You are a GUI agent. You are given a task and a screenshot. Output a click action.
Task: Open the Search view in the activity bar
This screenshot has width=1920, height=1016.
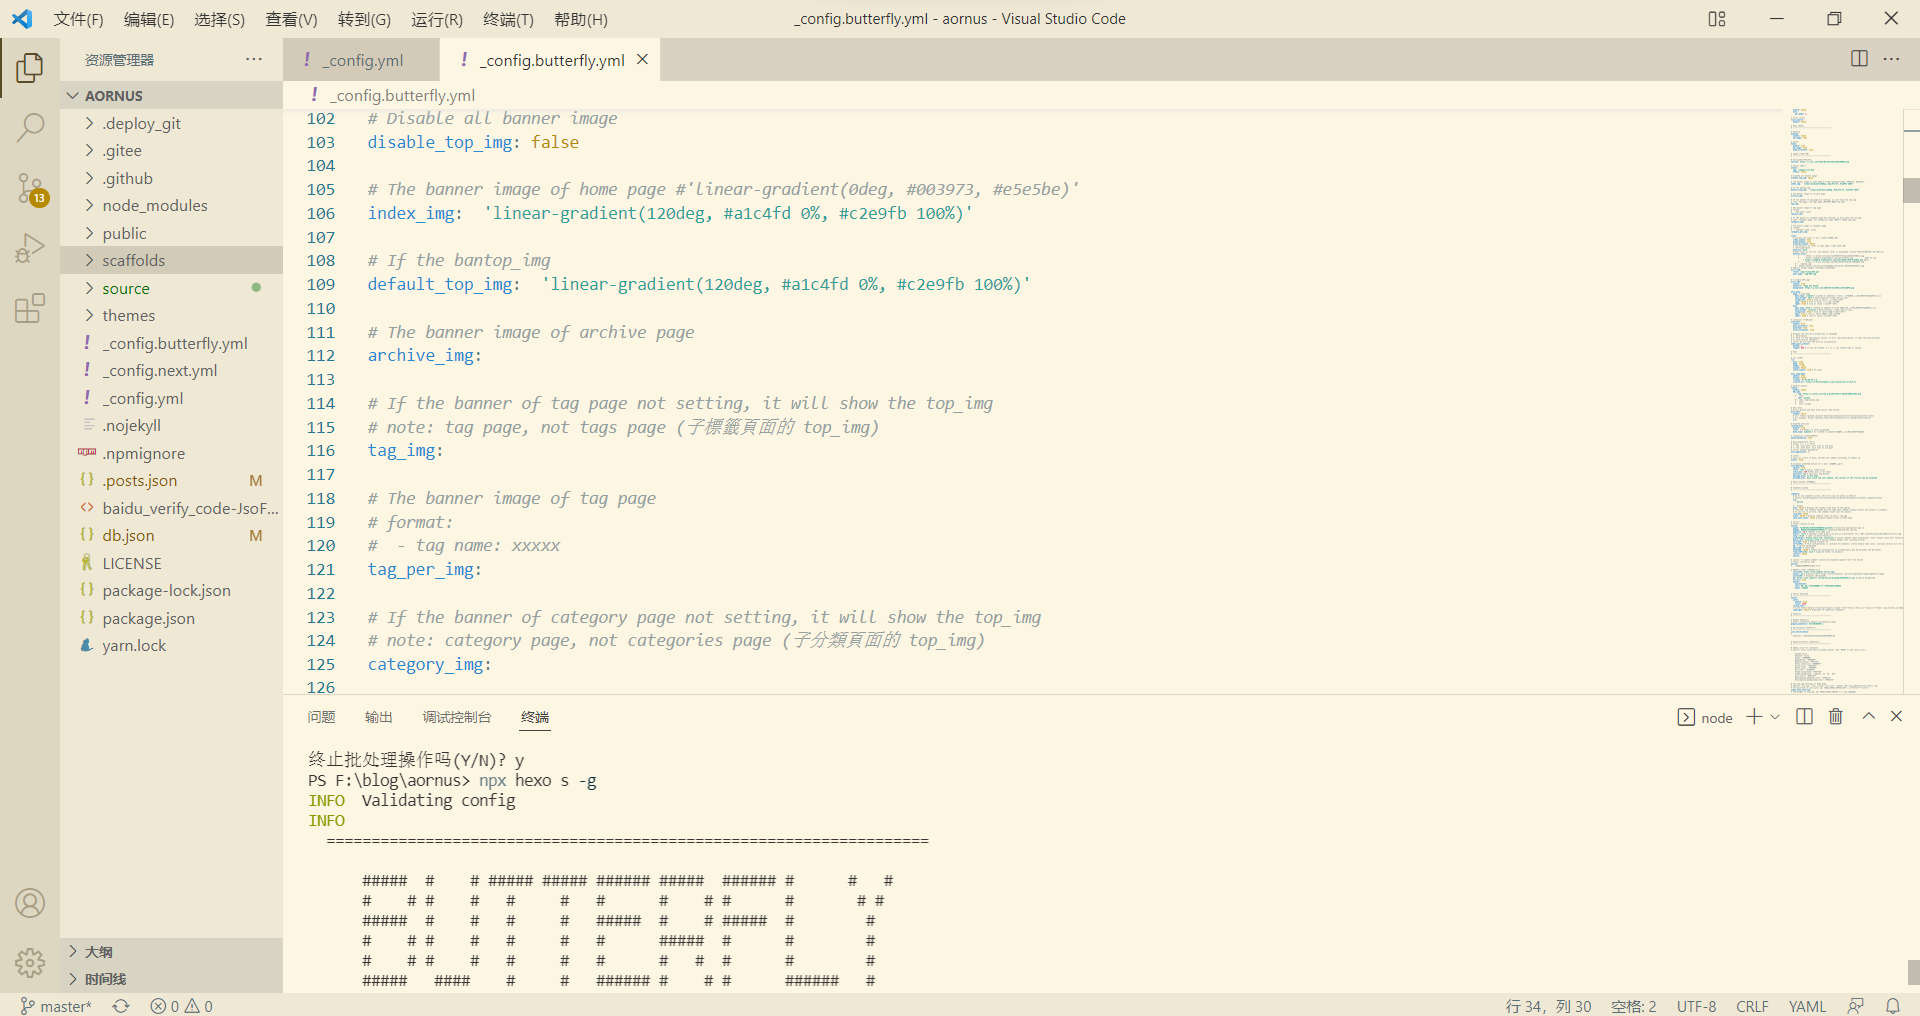coord(30,127)
